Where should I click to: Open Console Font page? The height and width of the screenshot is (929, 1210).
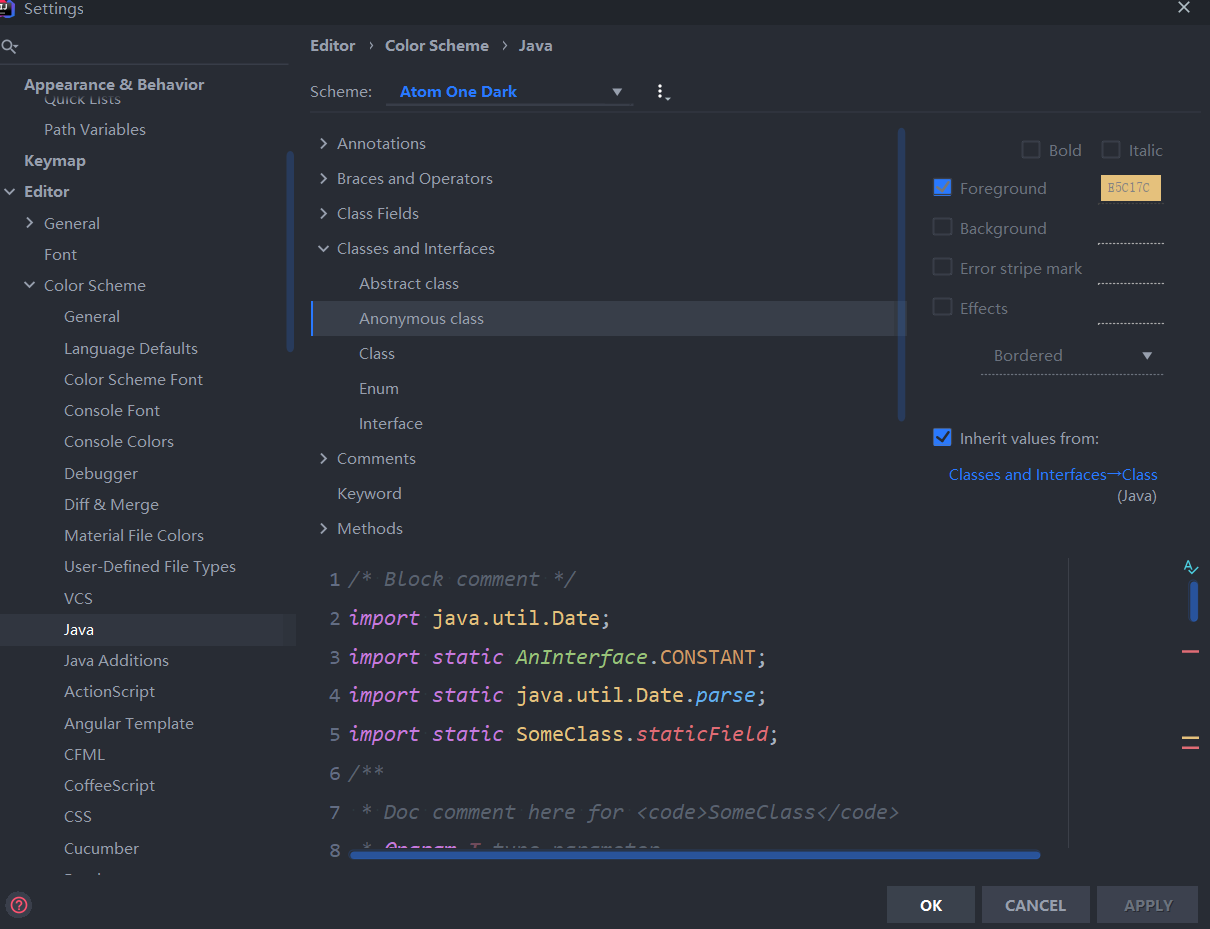tap(112, 411)
